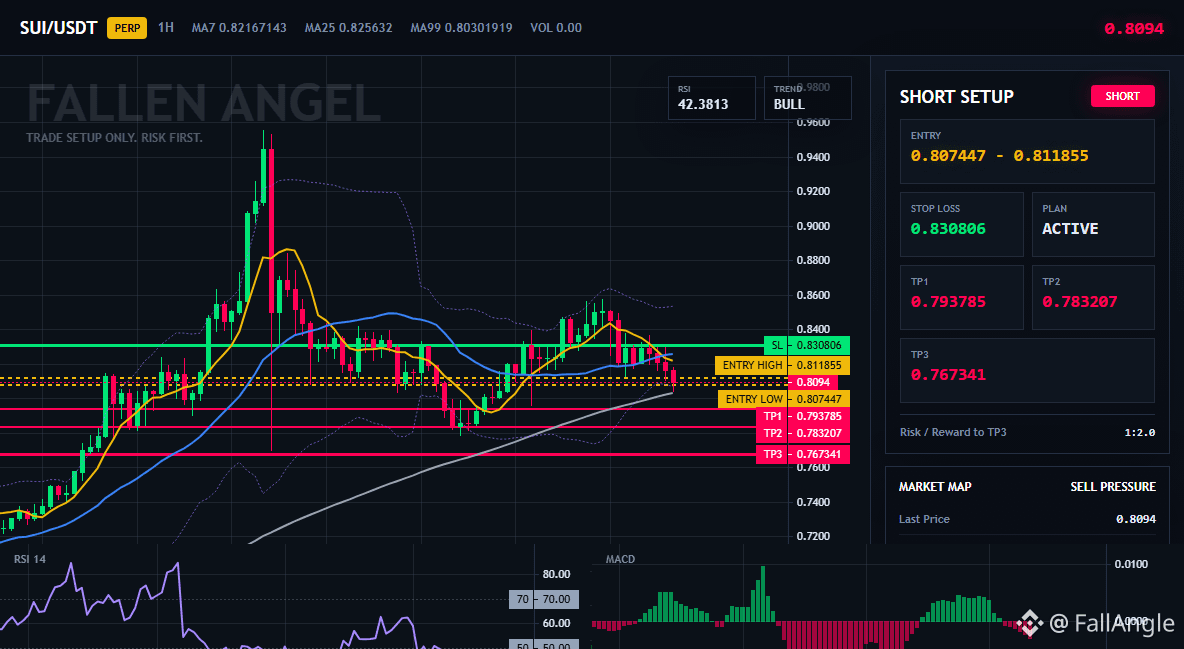Click the MACD pane label
This screenshot has height=649, width=1184.
(621, 559)
